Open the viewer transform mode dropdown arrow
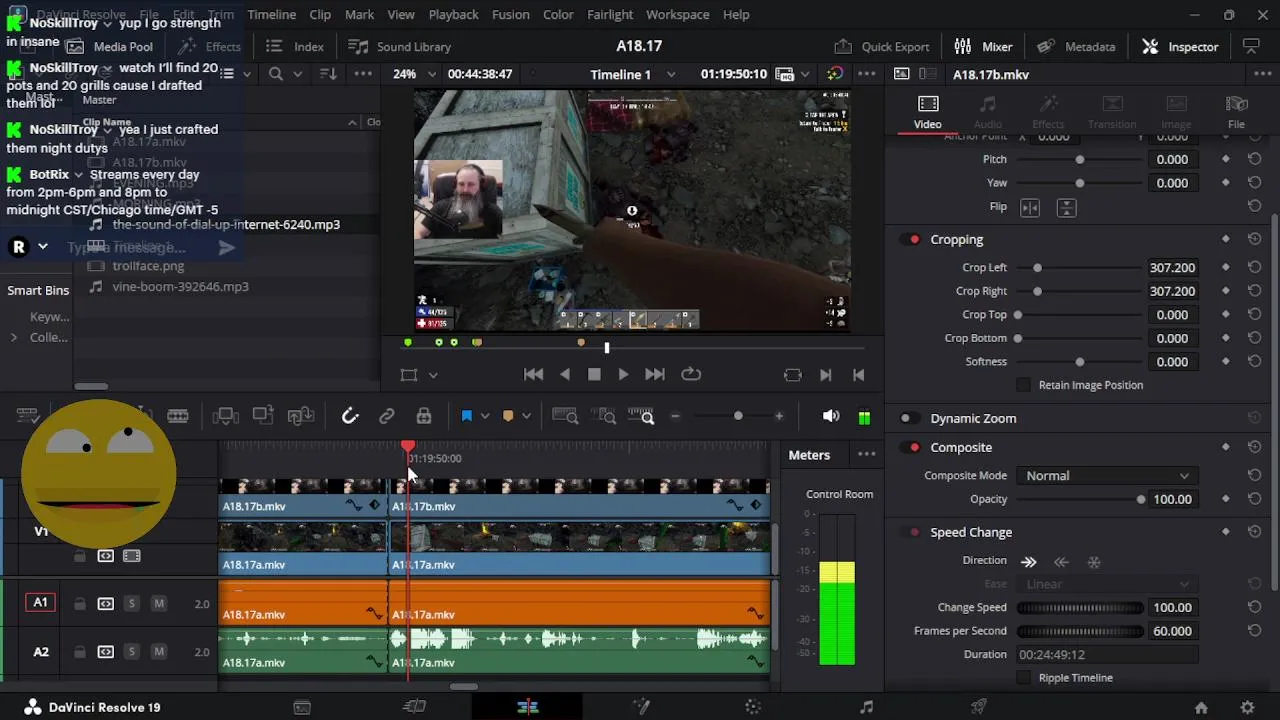 point(433,375)
